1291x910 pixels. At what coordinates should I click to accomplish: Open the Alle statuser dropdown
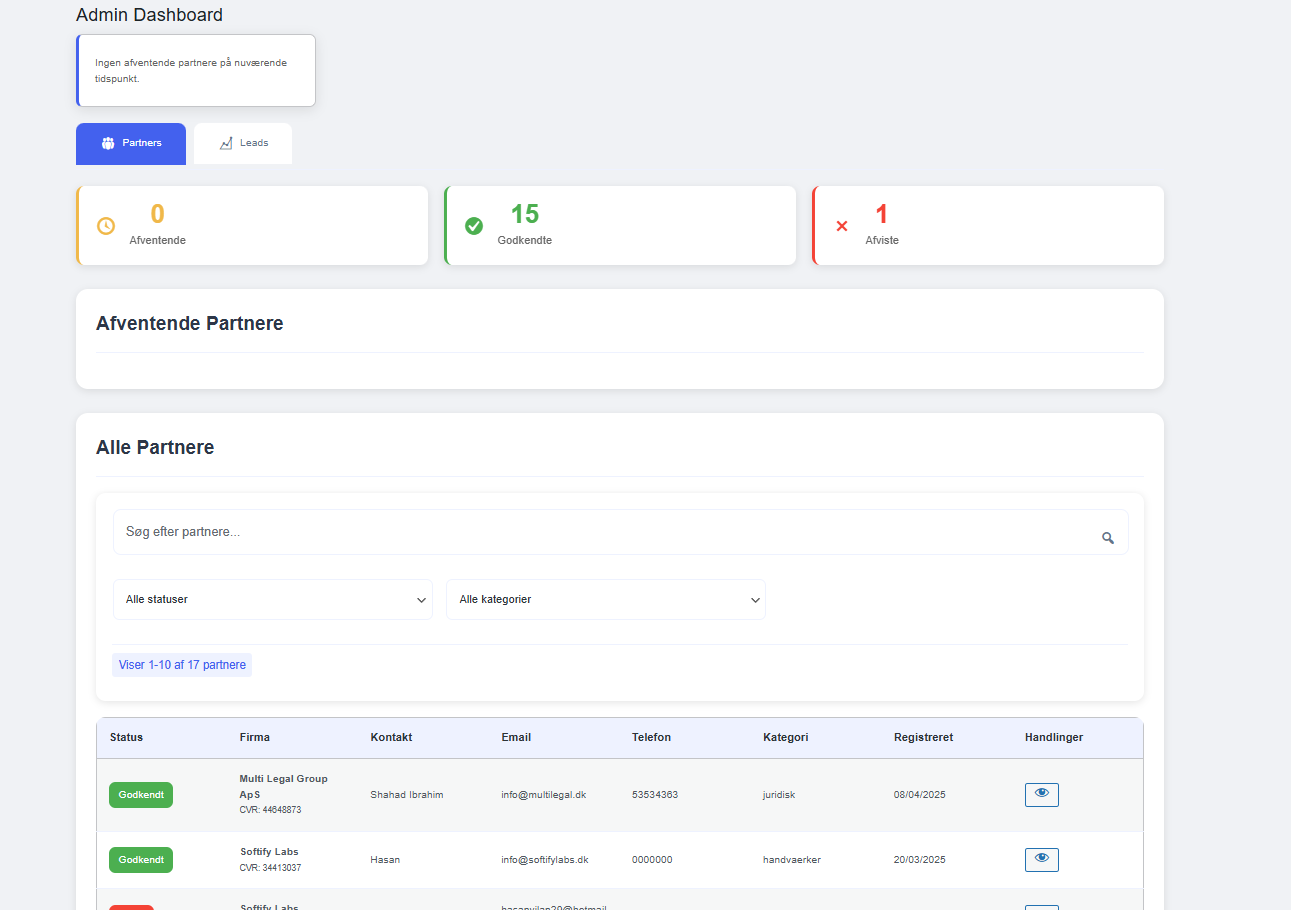pyautogui.click(x=272, y=600)
